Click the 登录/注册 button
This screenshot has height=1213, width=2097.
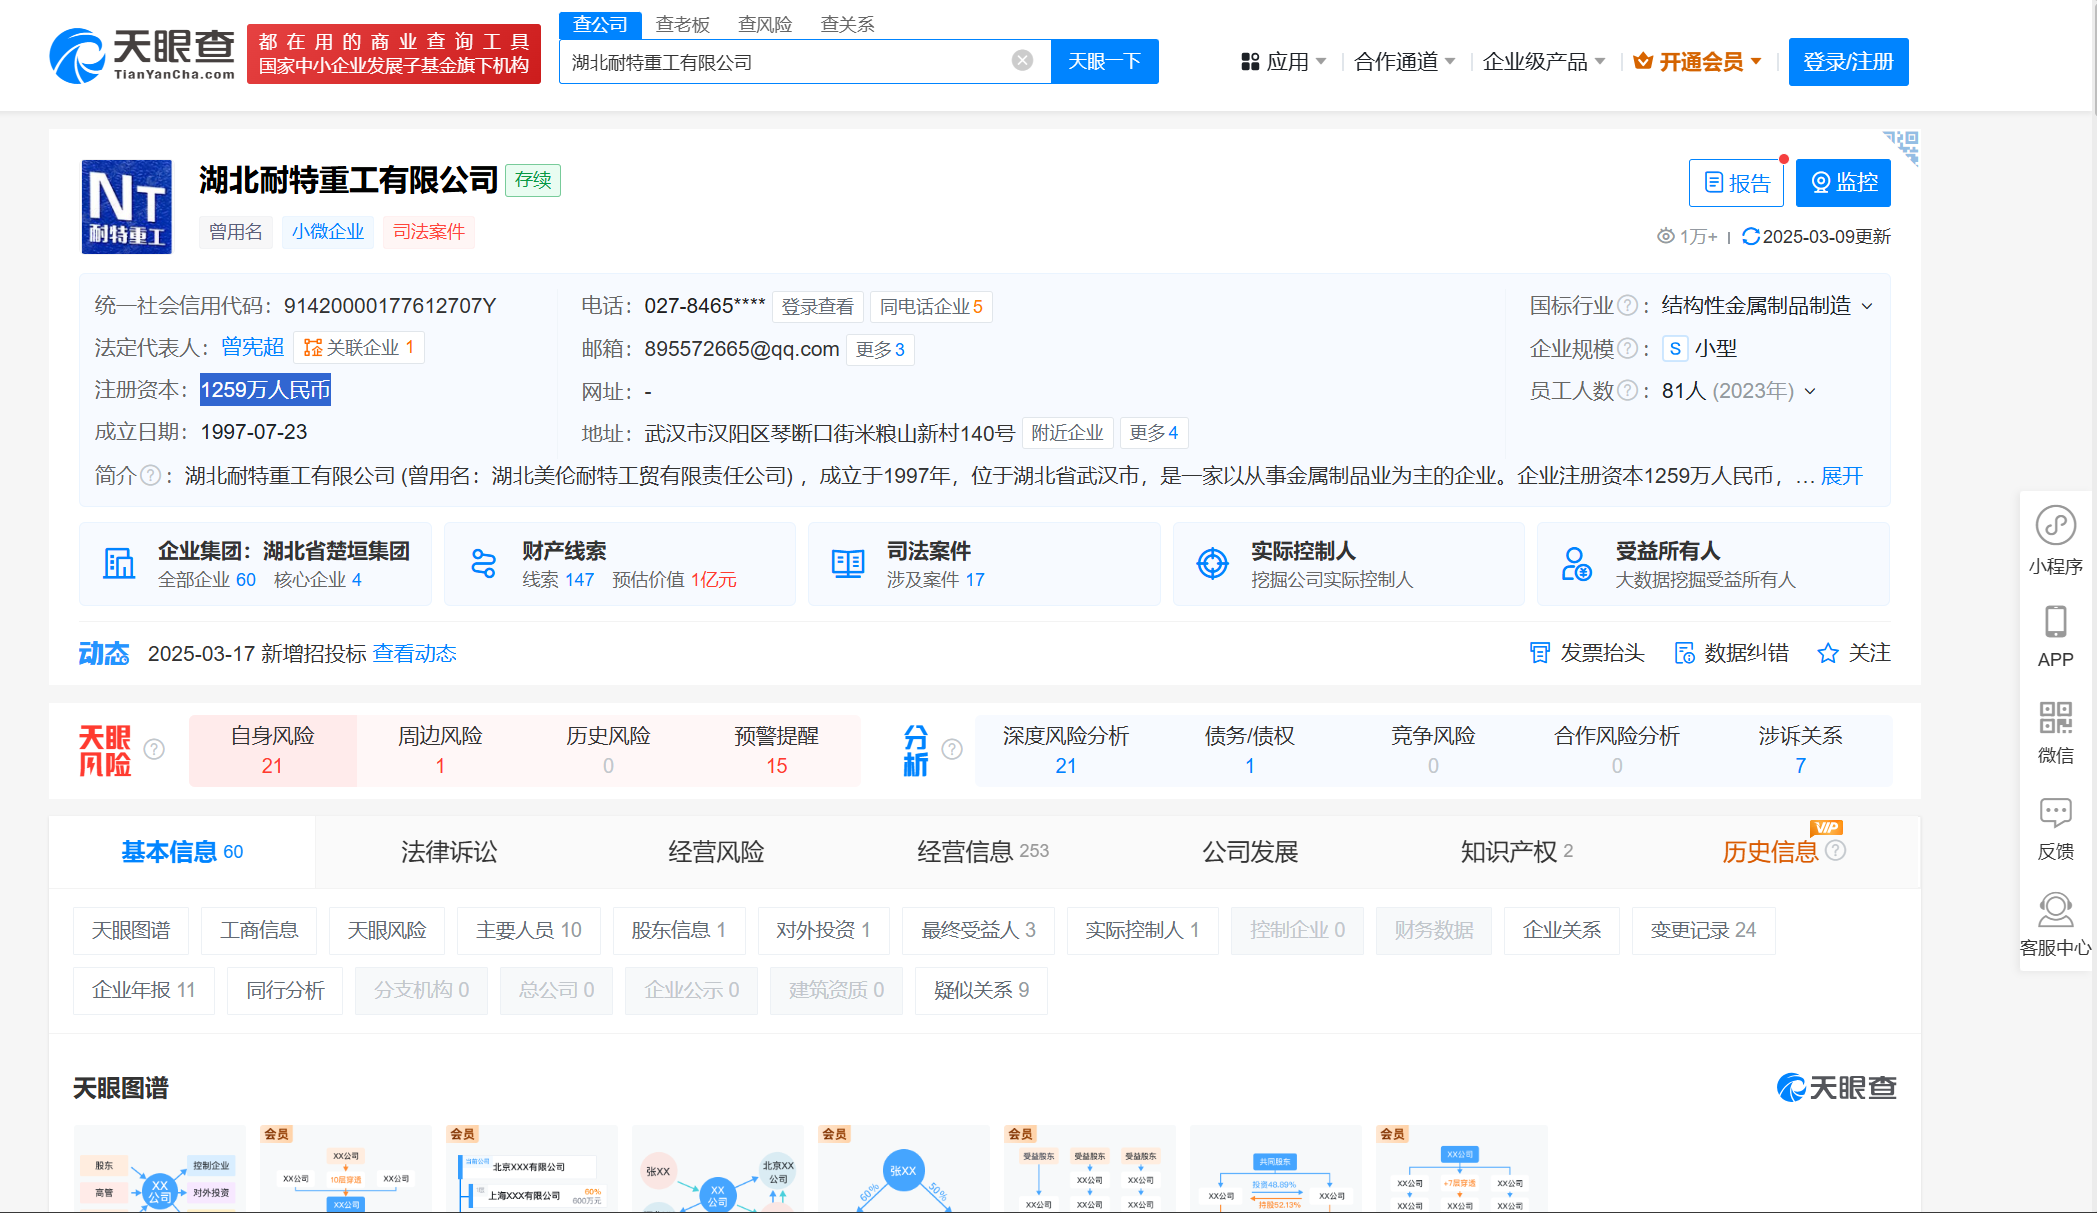tap(1848, 62)
